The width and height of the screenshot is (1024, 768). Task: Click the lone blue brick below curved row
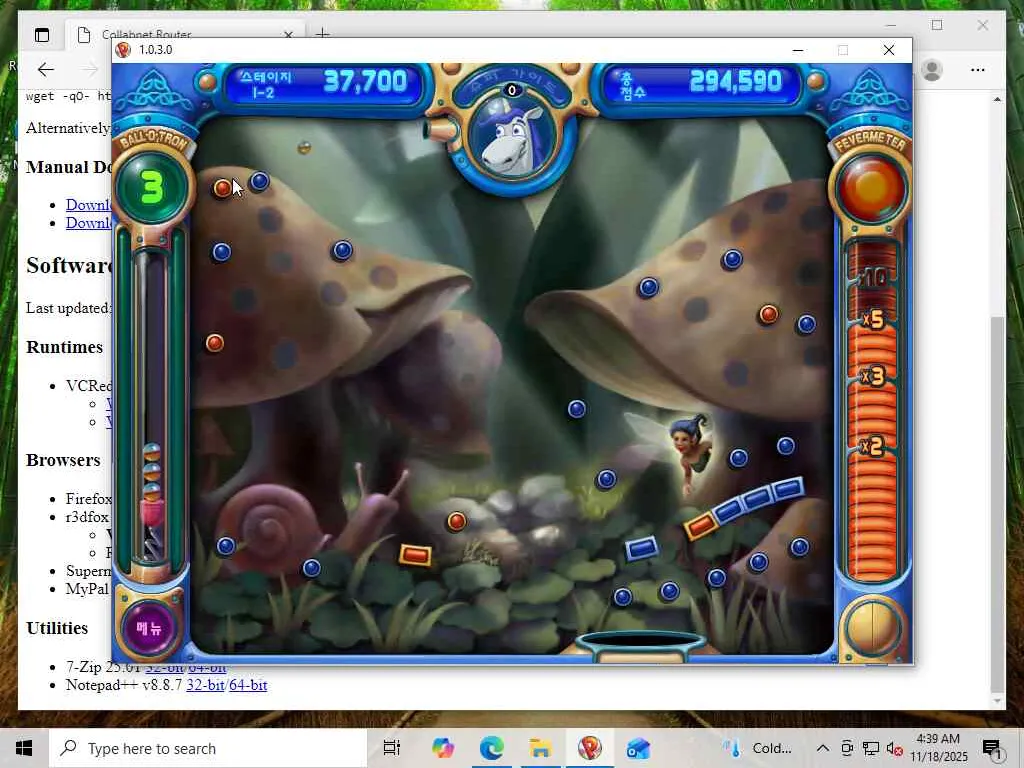point(641,548)
